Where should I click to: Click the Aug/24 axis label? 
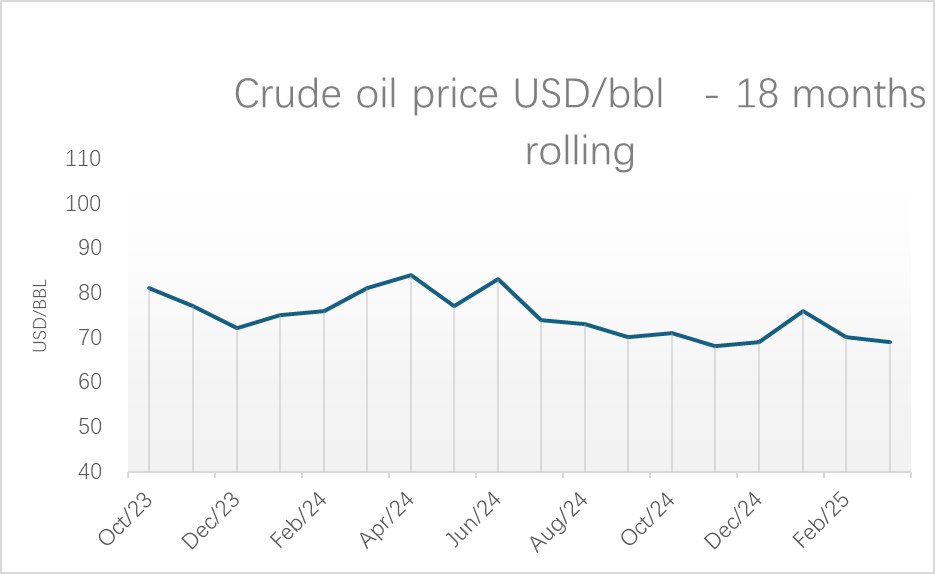559,522
